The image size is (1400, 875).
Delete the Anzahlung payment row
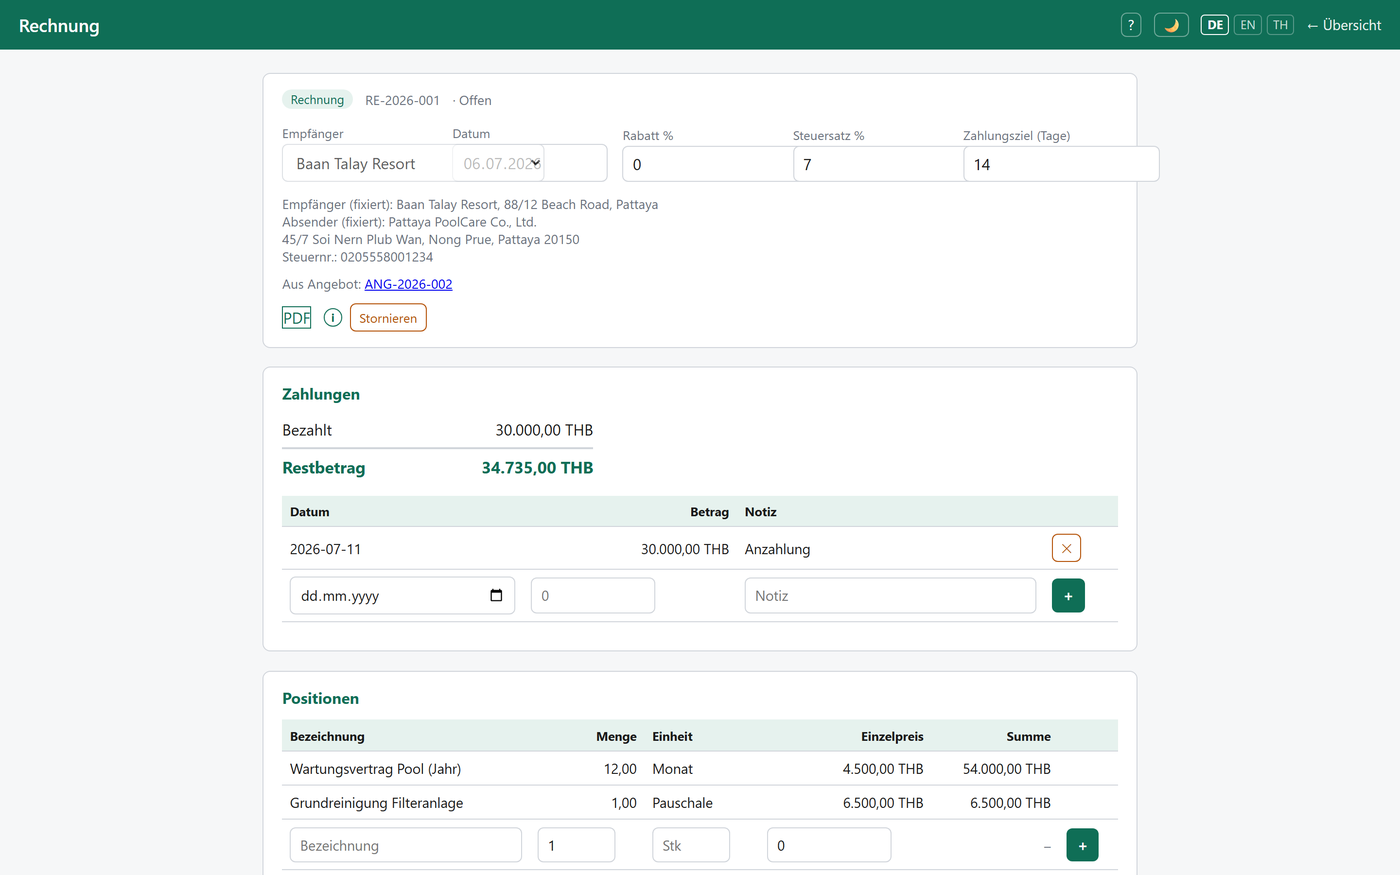click(x=1066, y=548)
